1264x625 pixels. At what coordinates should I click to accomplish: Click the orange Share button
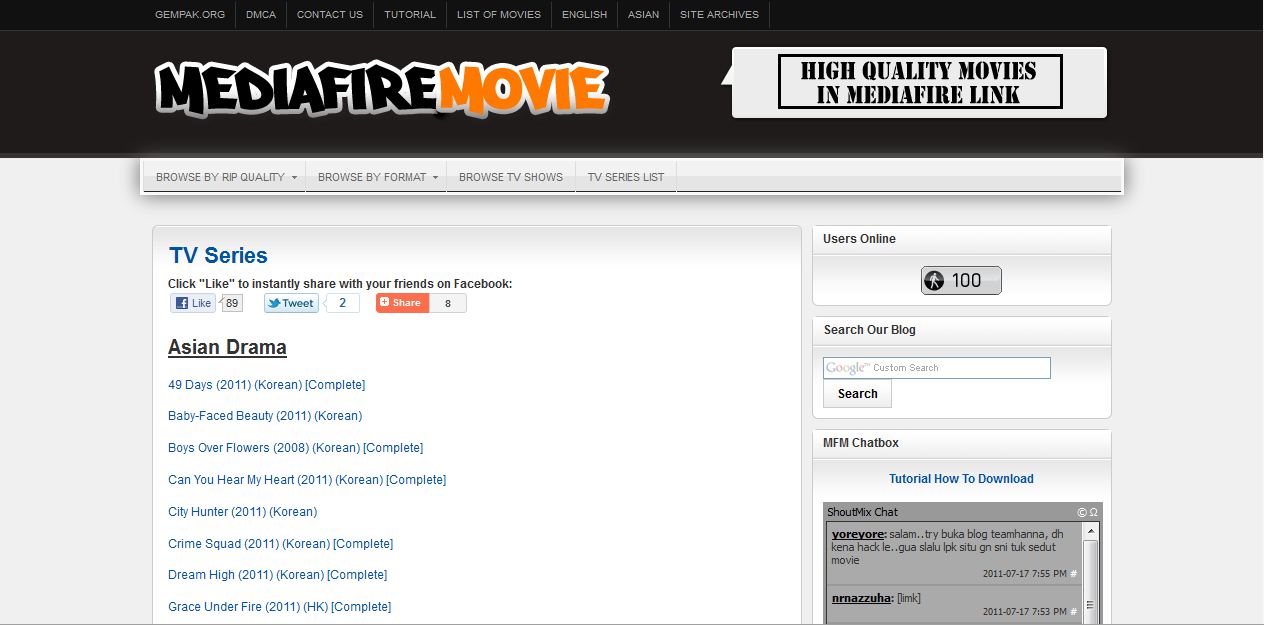pos(402,303)
